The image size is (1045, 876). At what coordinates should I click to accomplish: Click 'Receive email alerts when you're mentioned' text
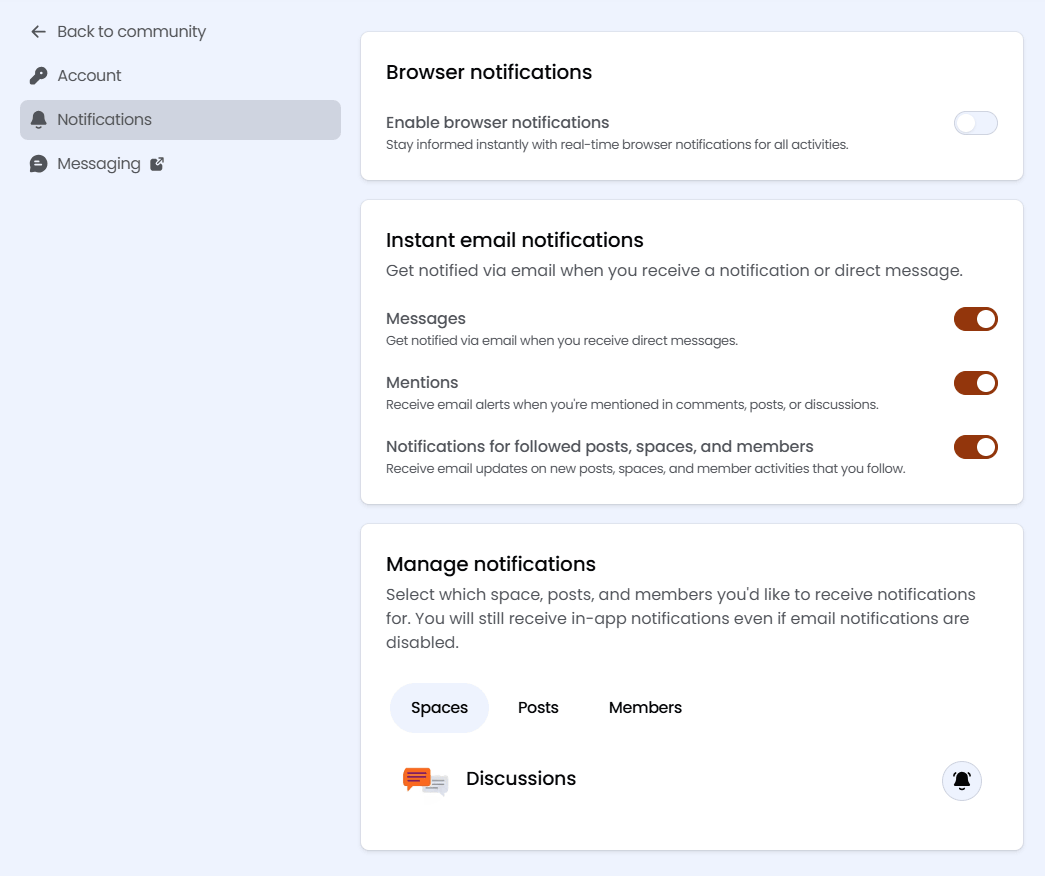pos(632,405)
